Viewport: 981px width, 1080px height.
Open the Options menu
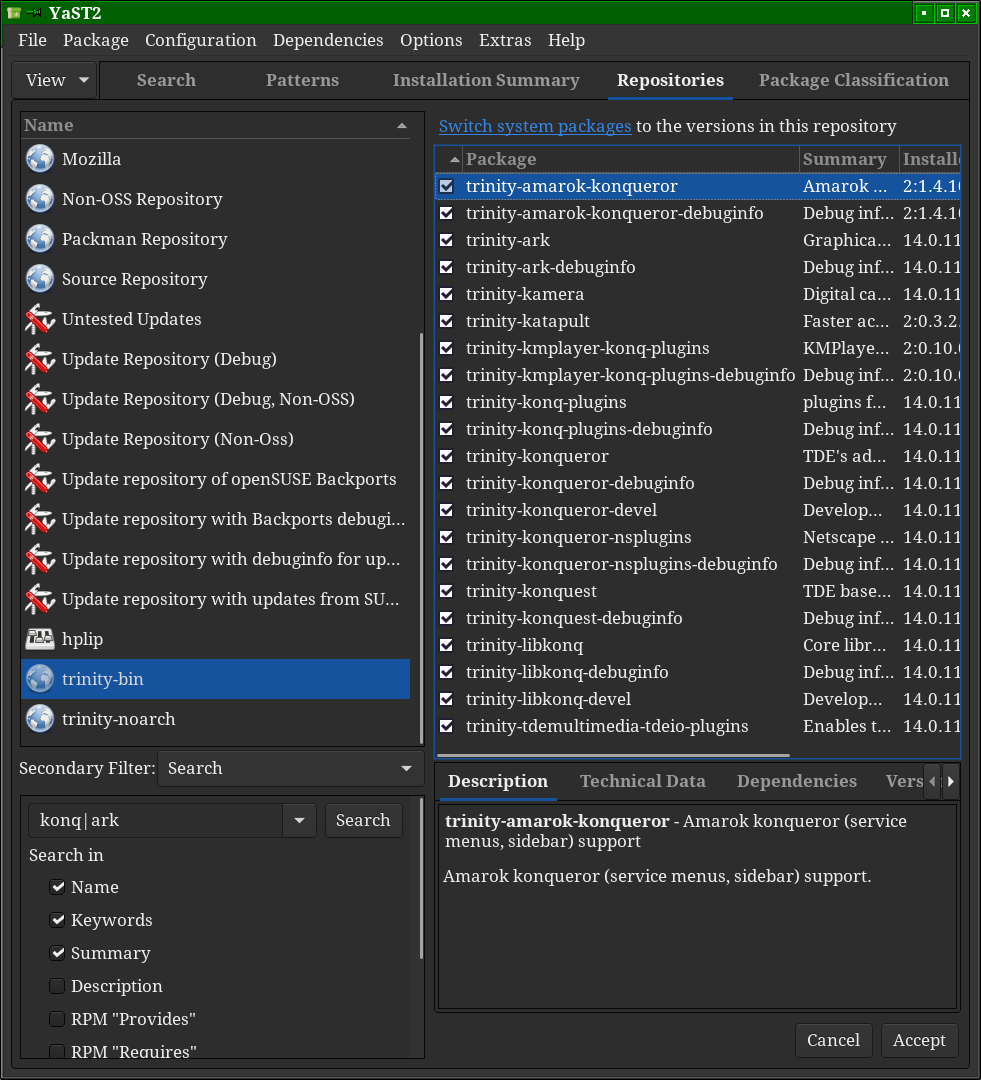[x=431, y=40]
